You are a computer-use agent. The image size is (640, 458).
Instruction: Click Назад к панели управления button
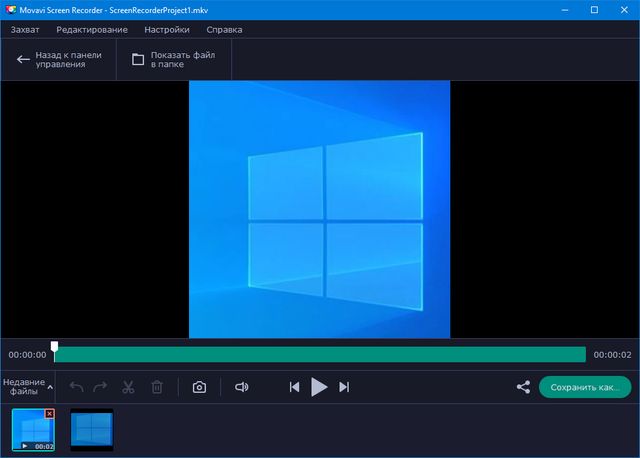(58, 59)
